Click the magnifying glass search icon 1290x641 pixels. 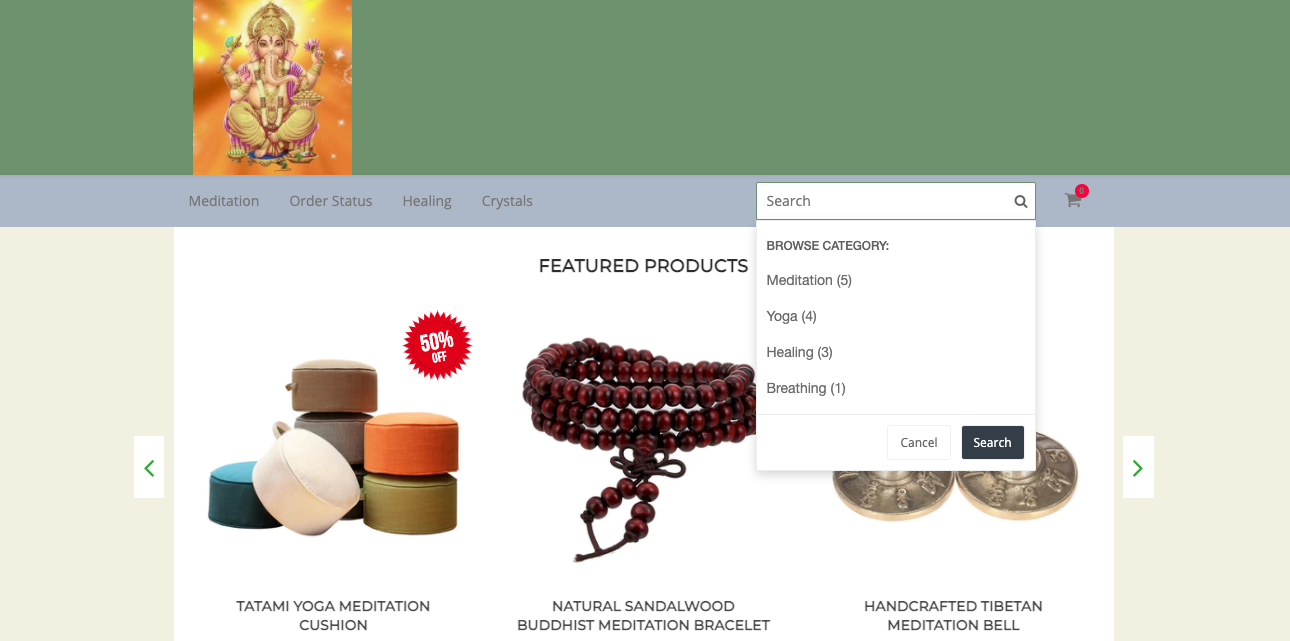(1020, 201)
